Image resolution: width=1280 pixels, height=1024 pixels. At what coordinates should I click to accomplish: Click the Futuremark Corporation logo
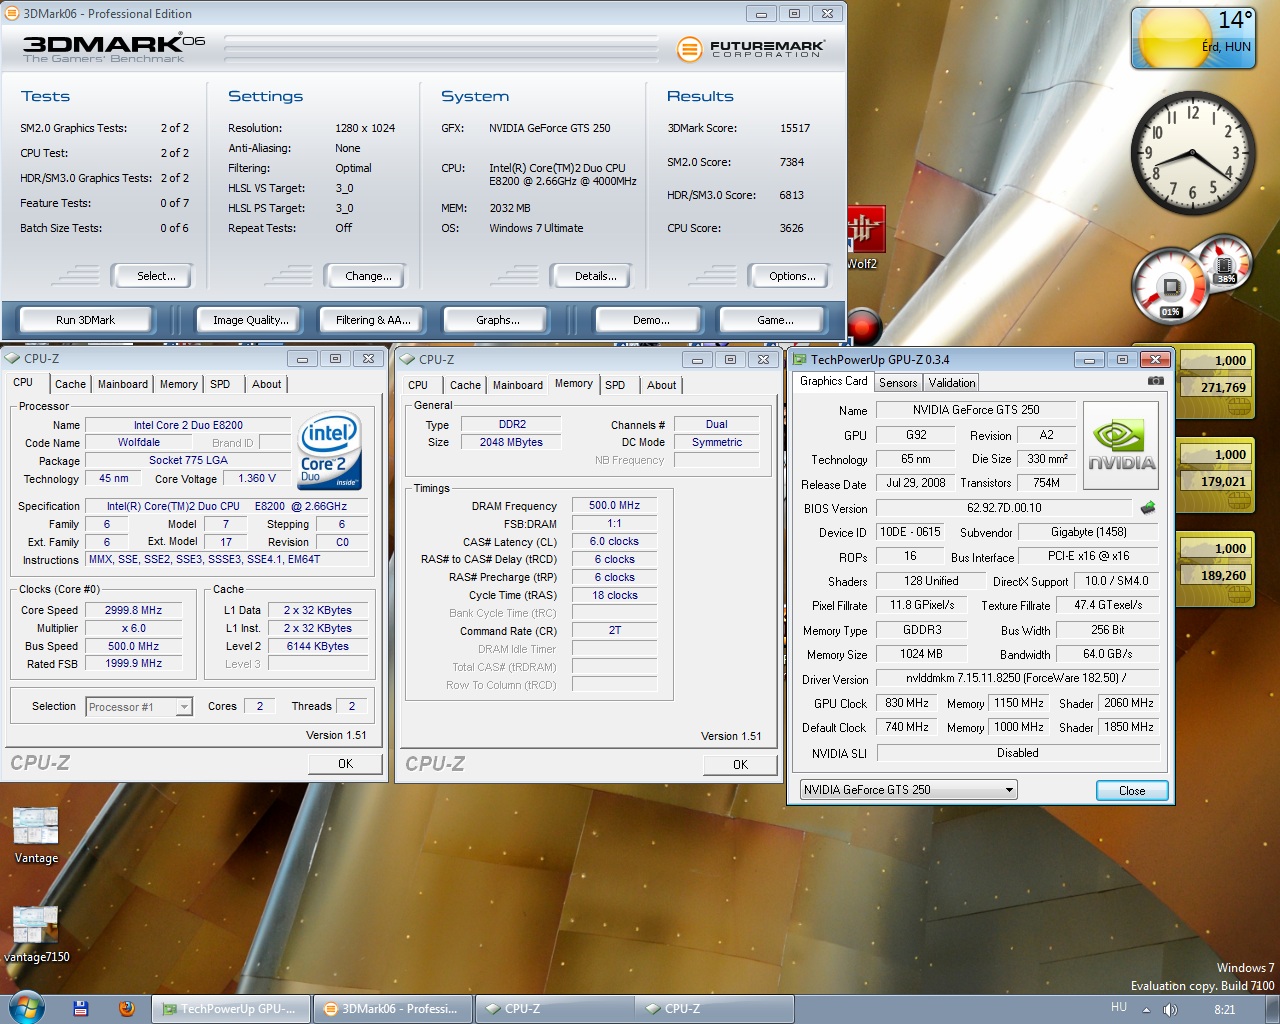pyautogui.click(x=750, y=48)
